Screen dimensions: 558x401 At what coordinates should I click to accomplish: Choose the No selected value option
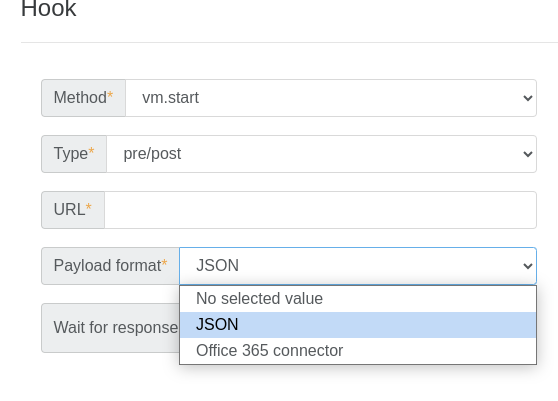click(x=358, y=299)
